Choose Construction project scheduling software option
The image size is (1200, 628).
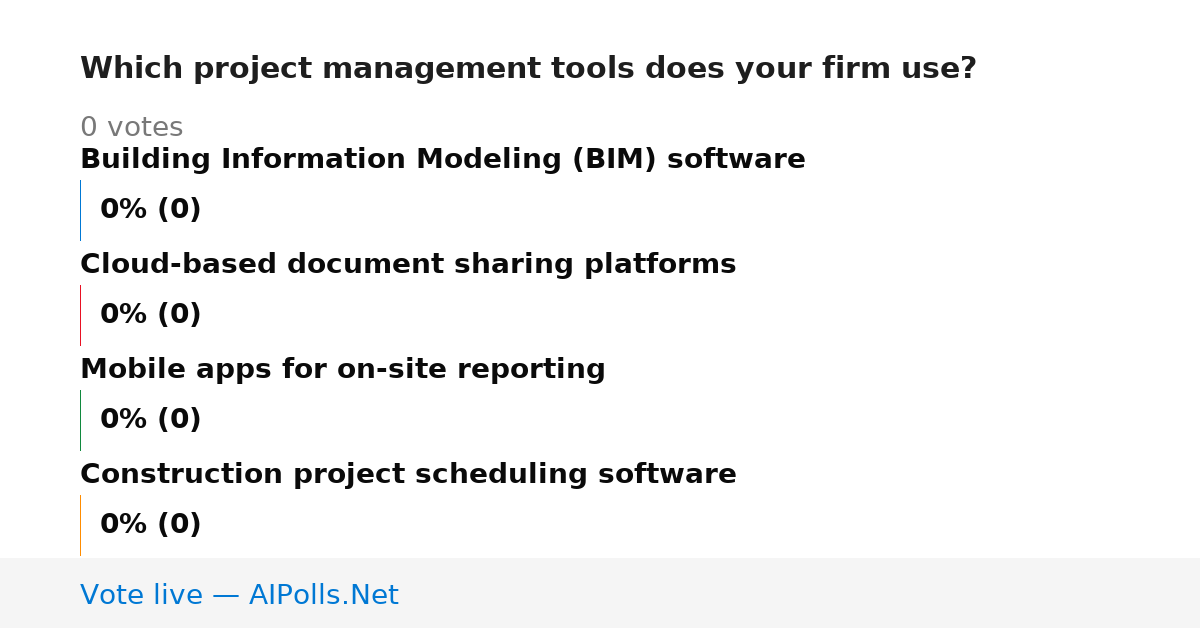tap(408, 475)
